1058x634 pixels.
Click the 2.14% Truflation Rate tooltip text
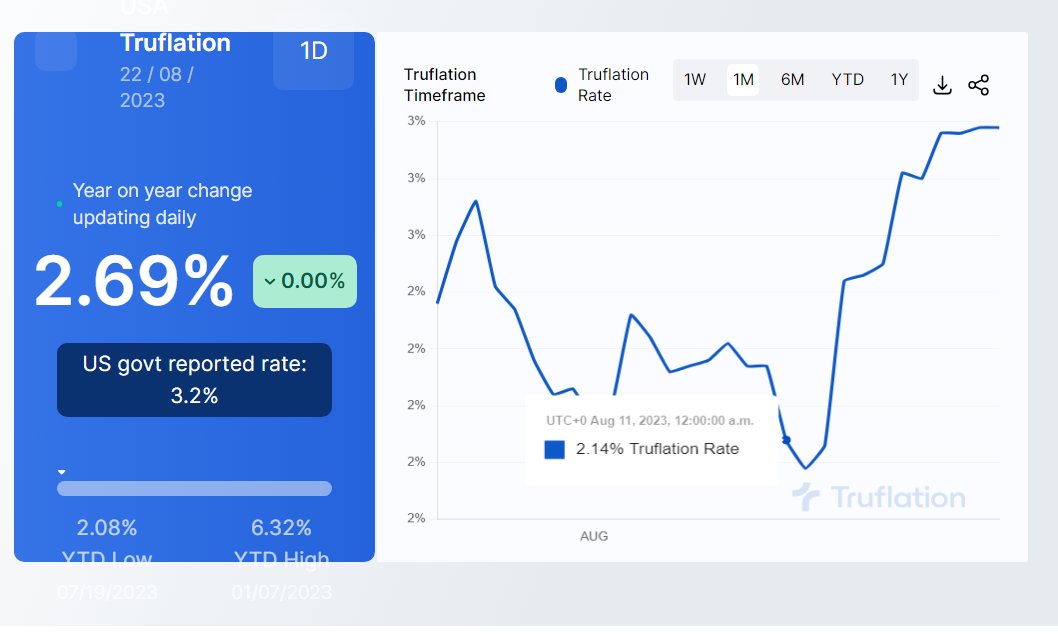(657, 449)
